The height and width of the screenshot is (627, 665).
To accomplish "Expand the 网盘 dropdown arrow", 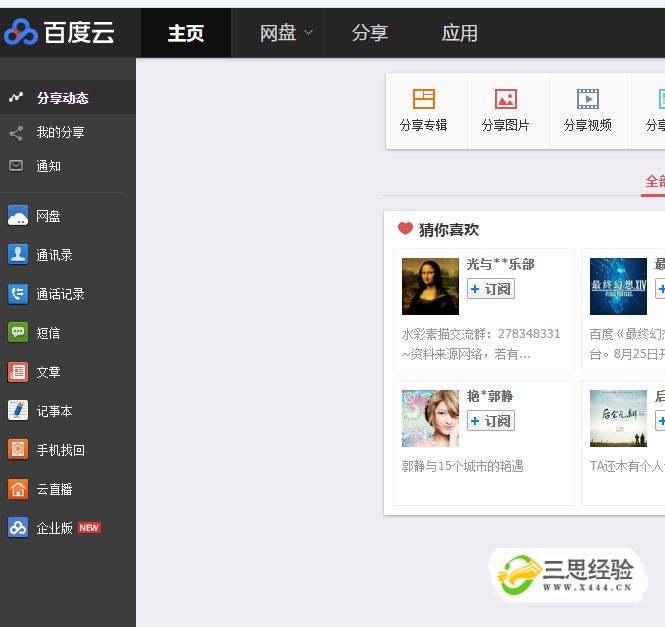I will coord(309,32).
